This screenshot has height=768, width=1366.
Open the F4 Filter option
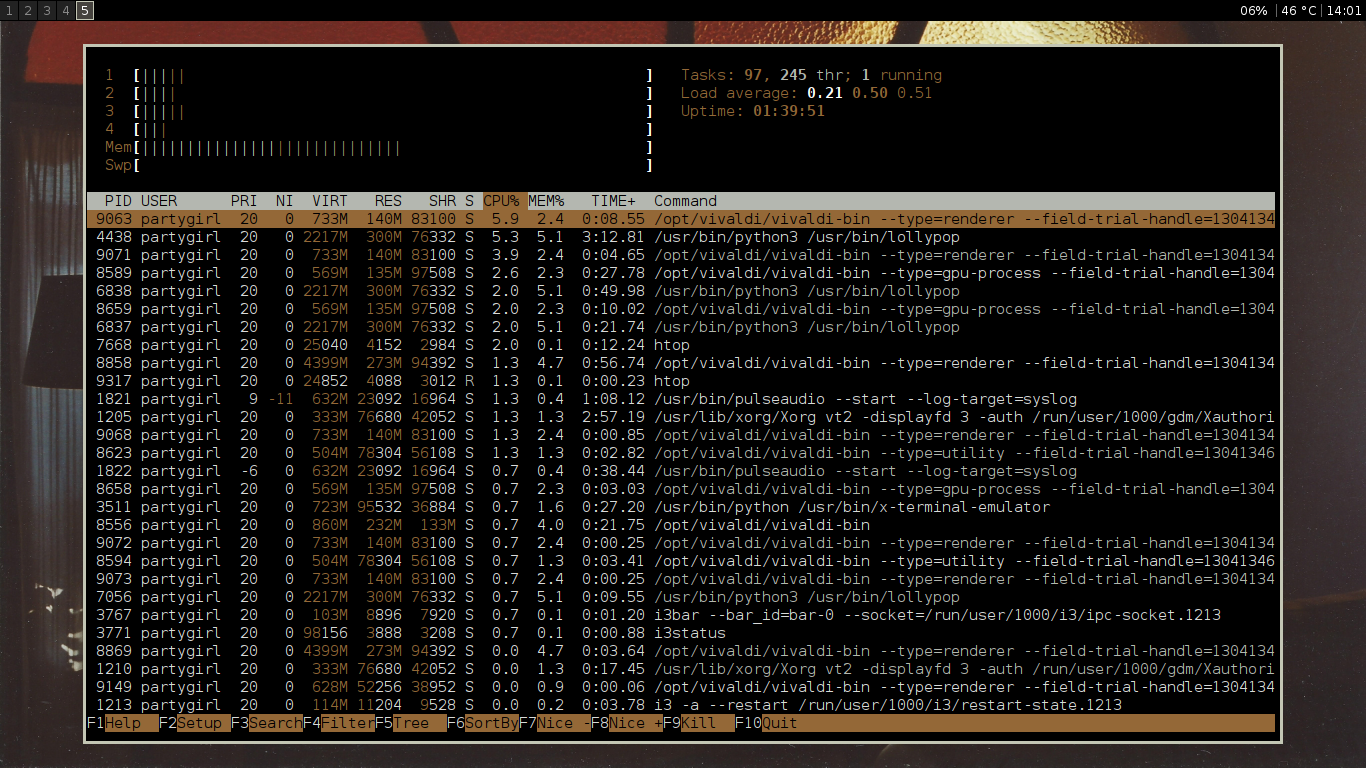(338, 723)
